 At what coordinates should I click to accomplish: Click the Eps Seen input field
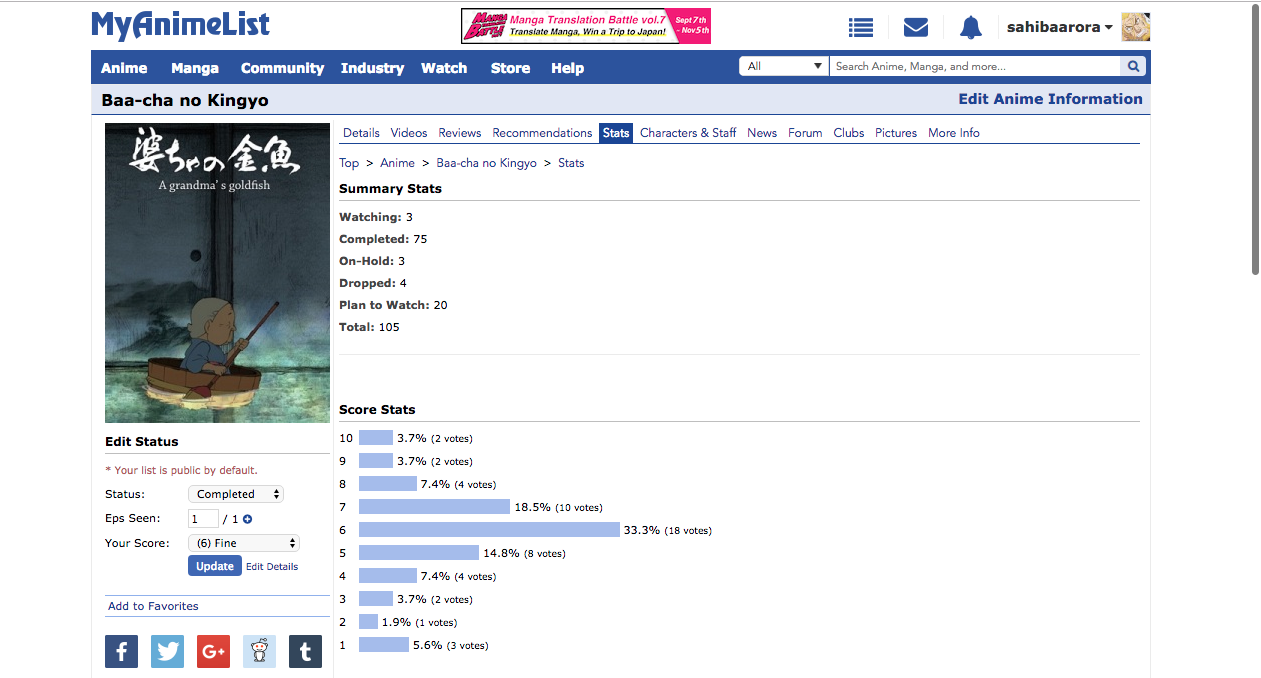click(x=203, y=519)
